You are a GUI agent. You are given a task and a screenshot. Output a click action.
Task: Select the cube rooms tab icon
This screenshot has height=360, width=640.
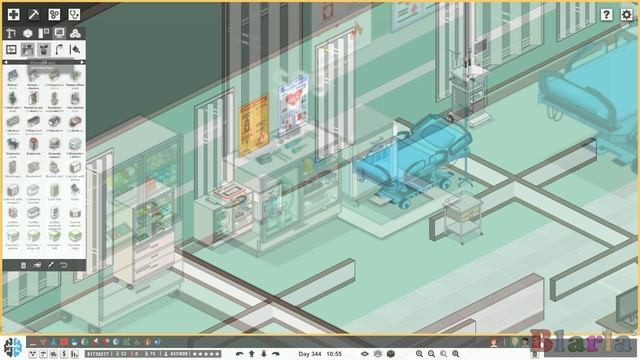[x=27, y=33]
